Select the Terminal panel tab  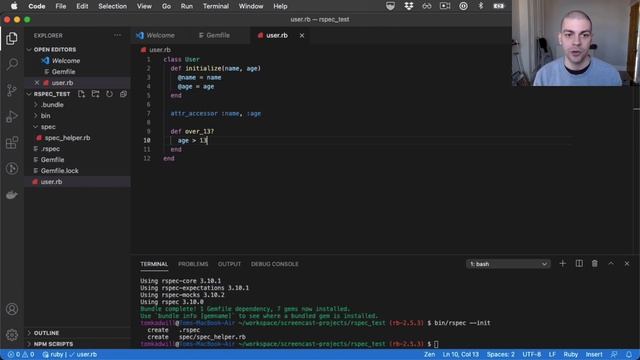[x=154, y=264]
